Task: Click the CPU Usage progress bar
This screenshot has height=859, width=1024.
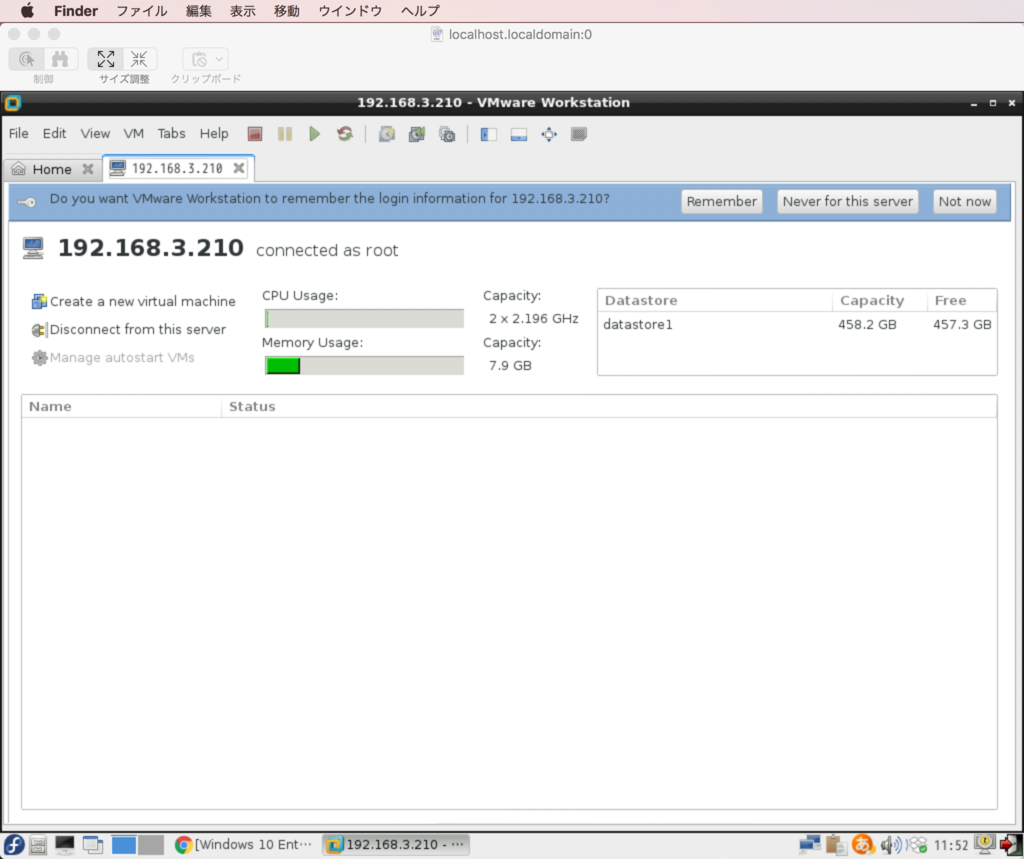Action: point(364,318)
